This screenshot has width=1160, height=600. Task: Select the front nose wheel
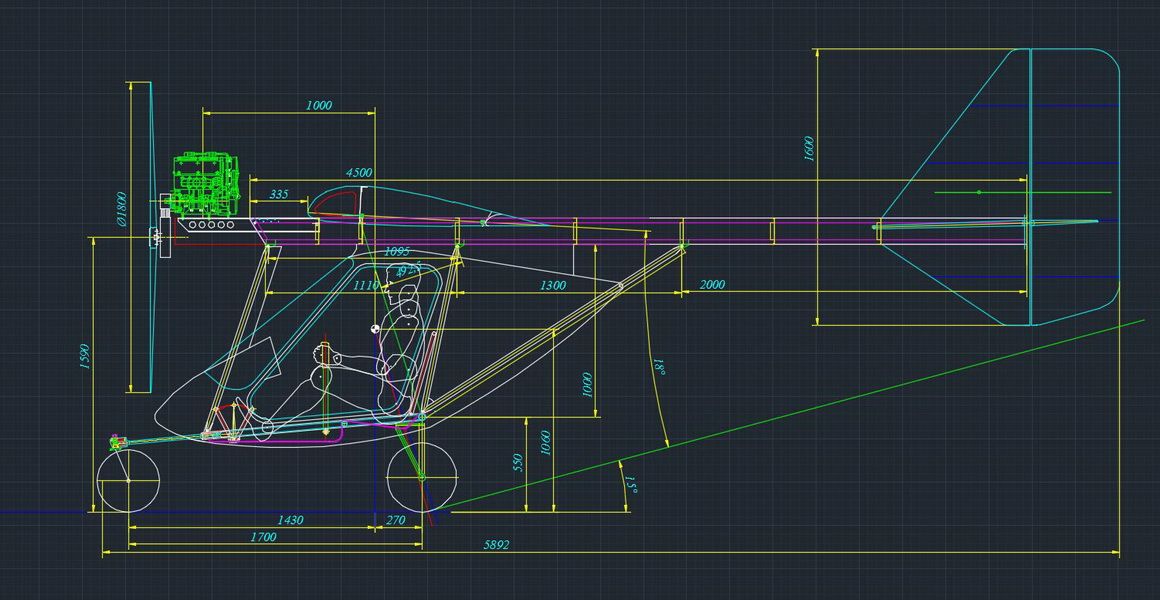(x=128, y=481)
